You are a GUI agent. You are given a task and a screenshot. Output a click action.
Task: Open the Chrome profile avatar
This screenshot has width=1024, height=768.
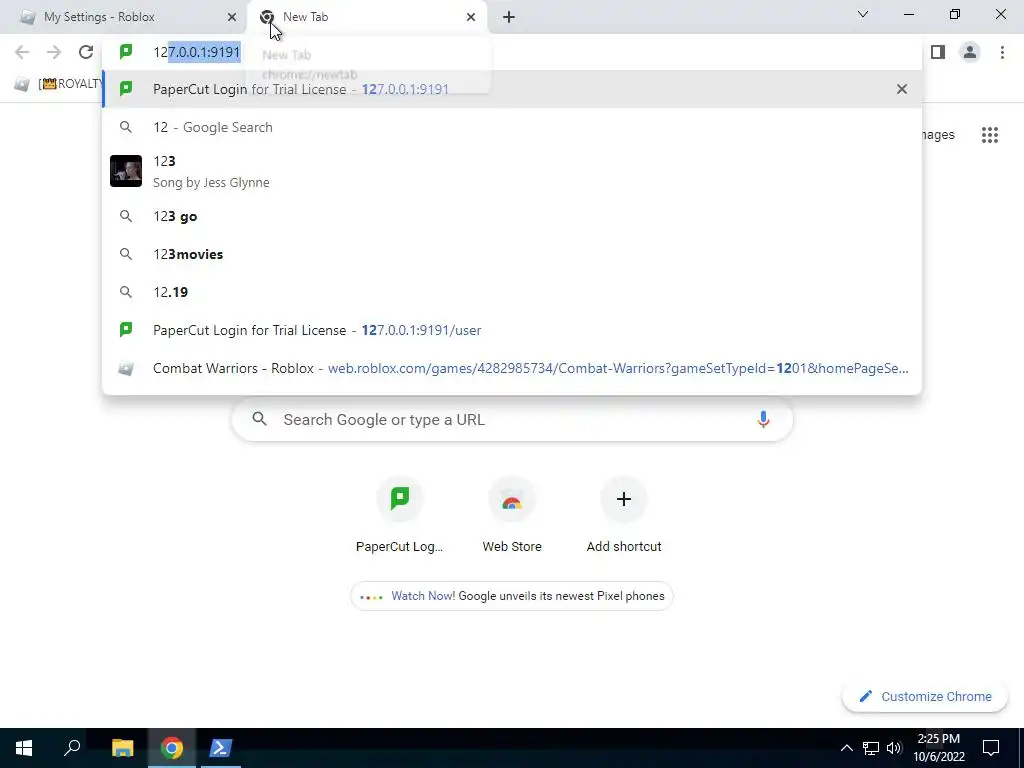pyautogui.click(x=970, y=52)
